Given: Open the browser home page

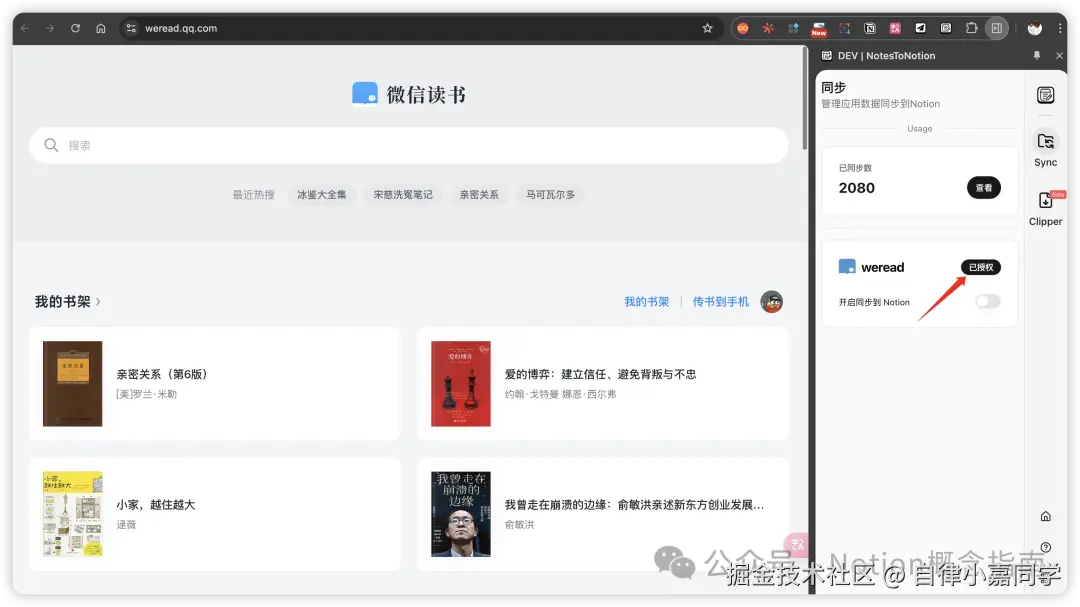Looking at the screenshot, I should click(101, 28).
